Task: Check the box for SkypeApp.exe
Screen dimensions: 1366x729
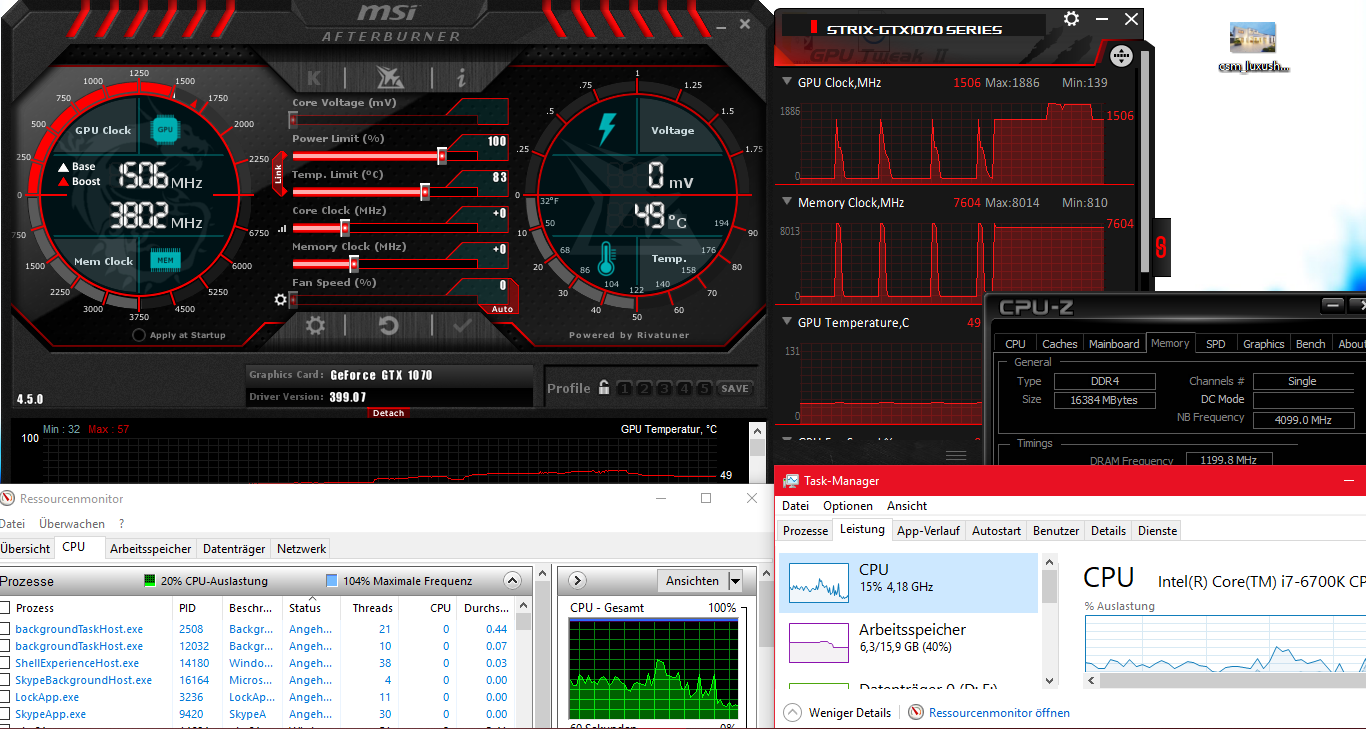Action: pyautogui.click(x=5, y=714)
